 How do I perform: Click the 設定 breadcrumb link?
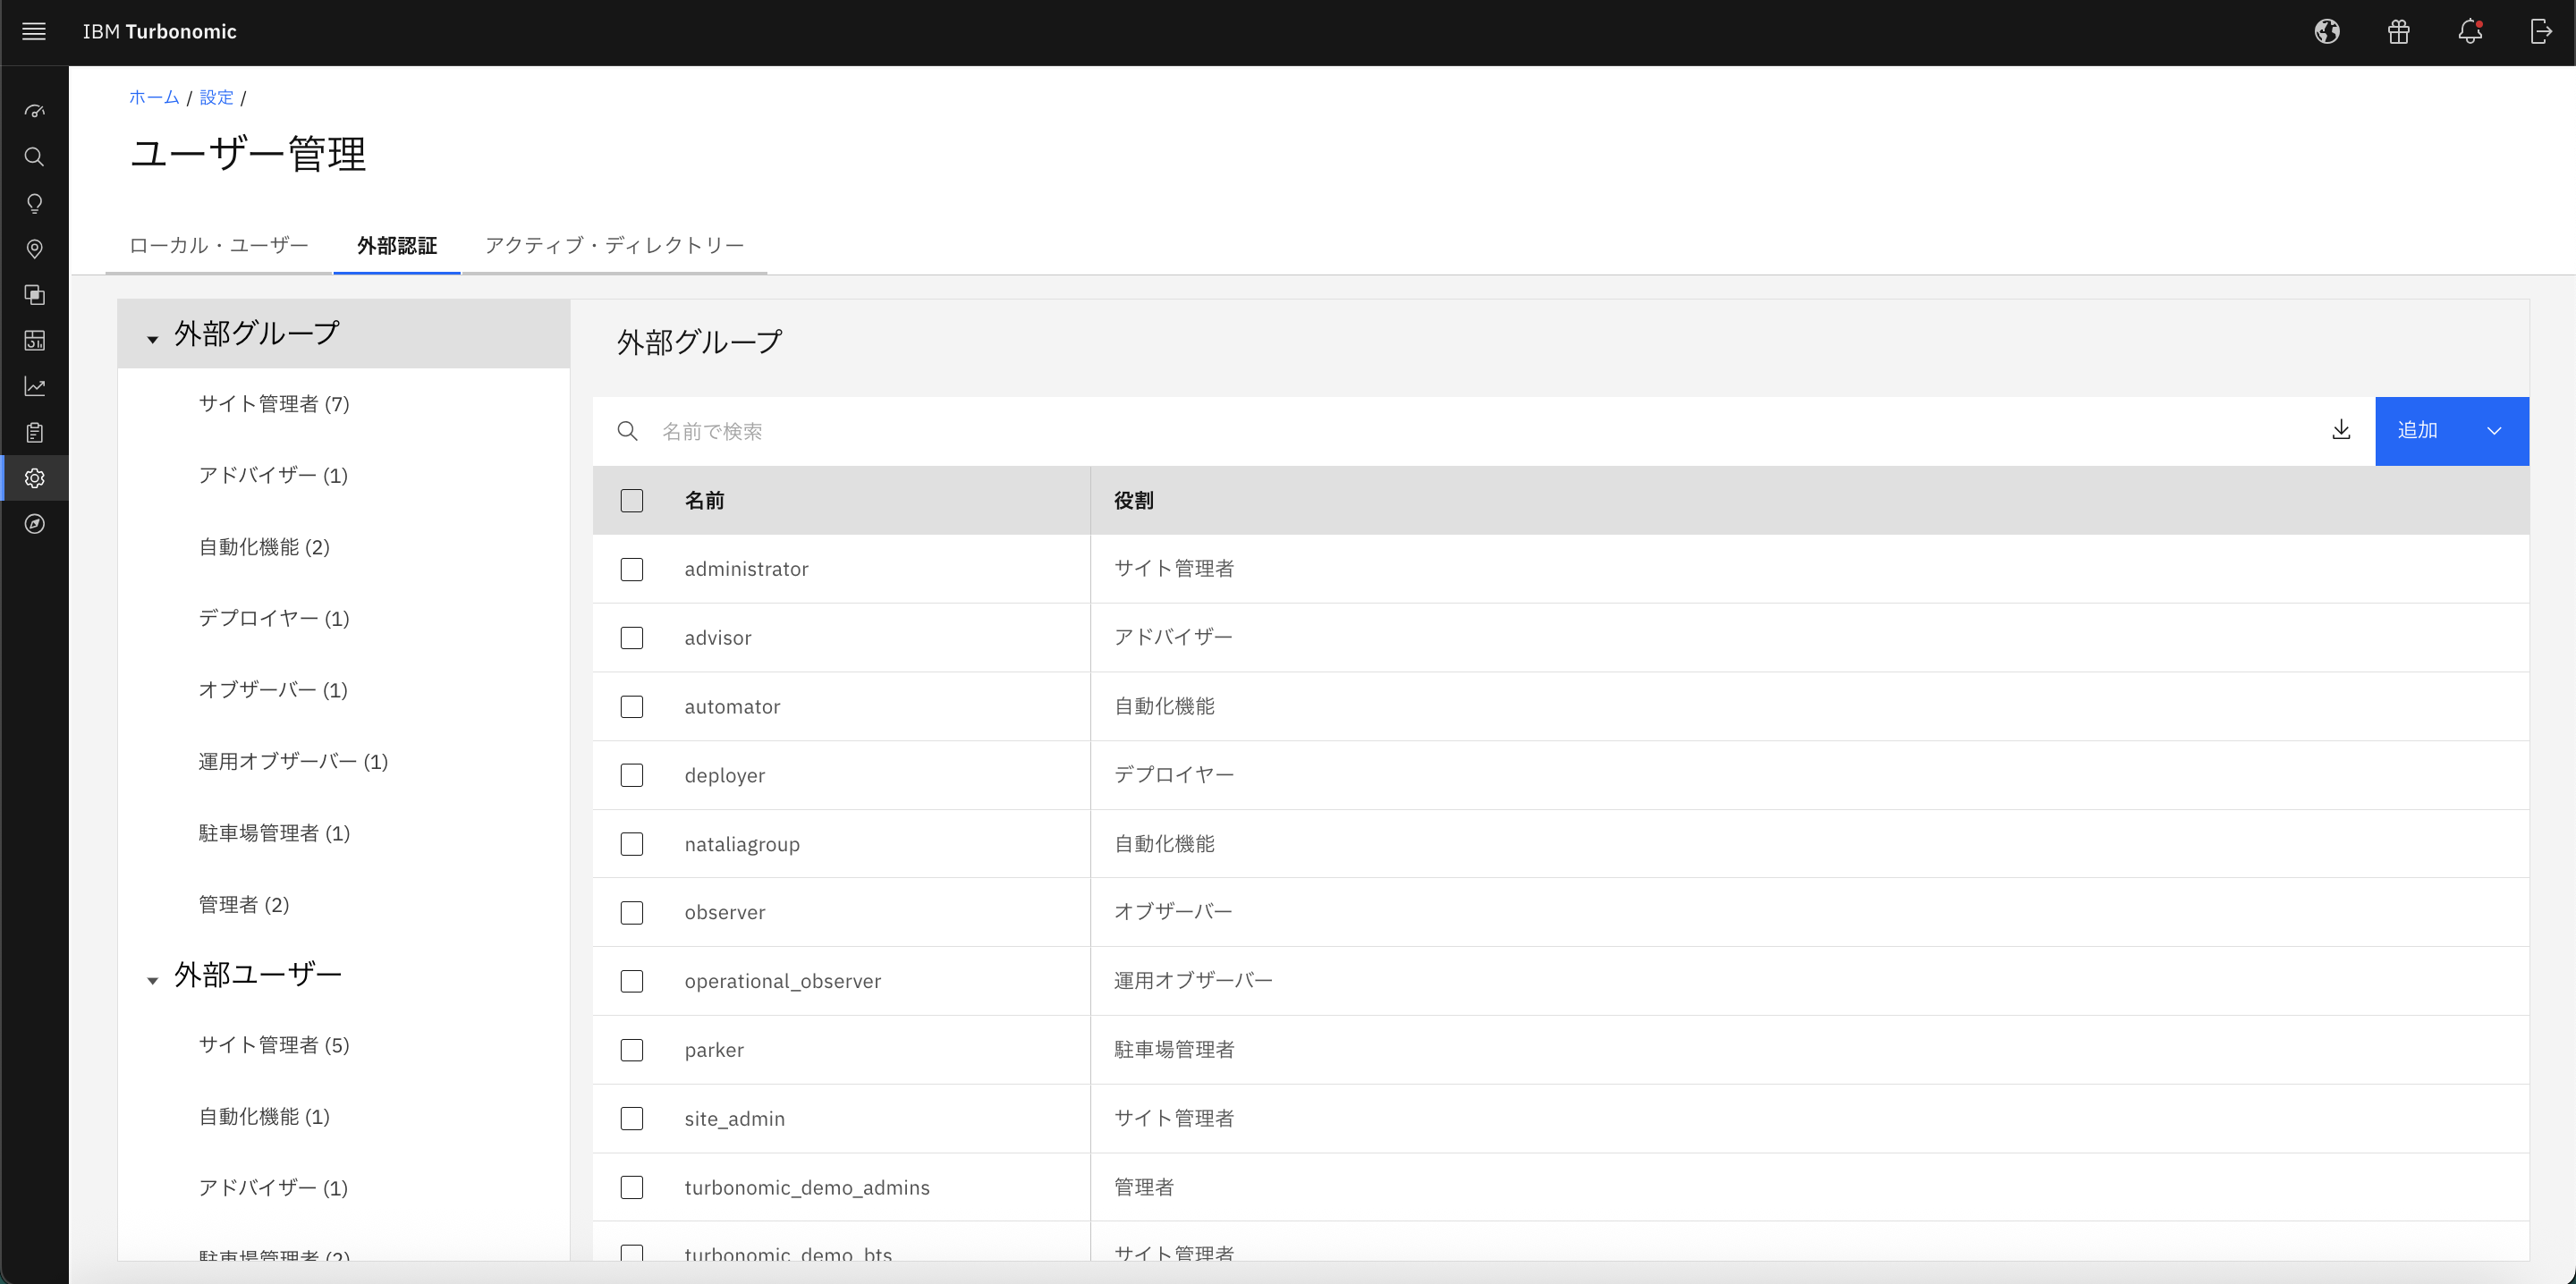[x=216, y=97]
